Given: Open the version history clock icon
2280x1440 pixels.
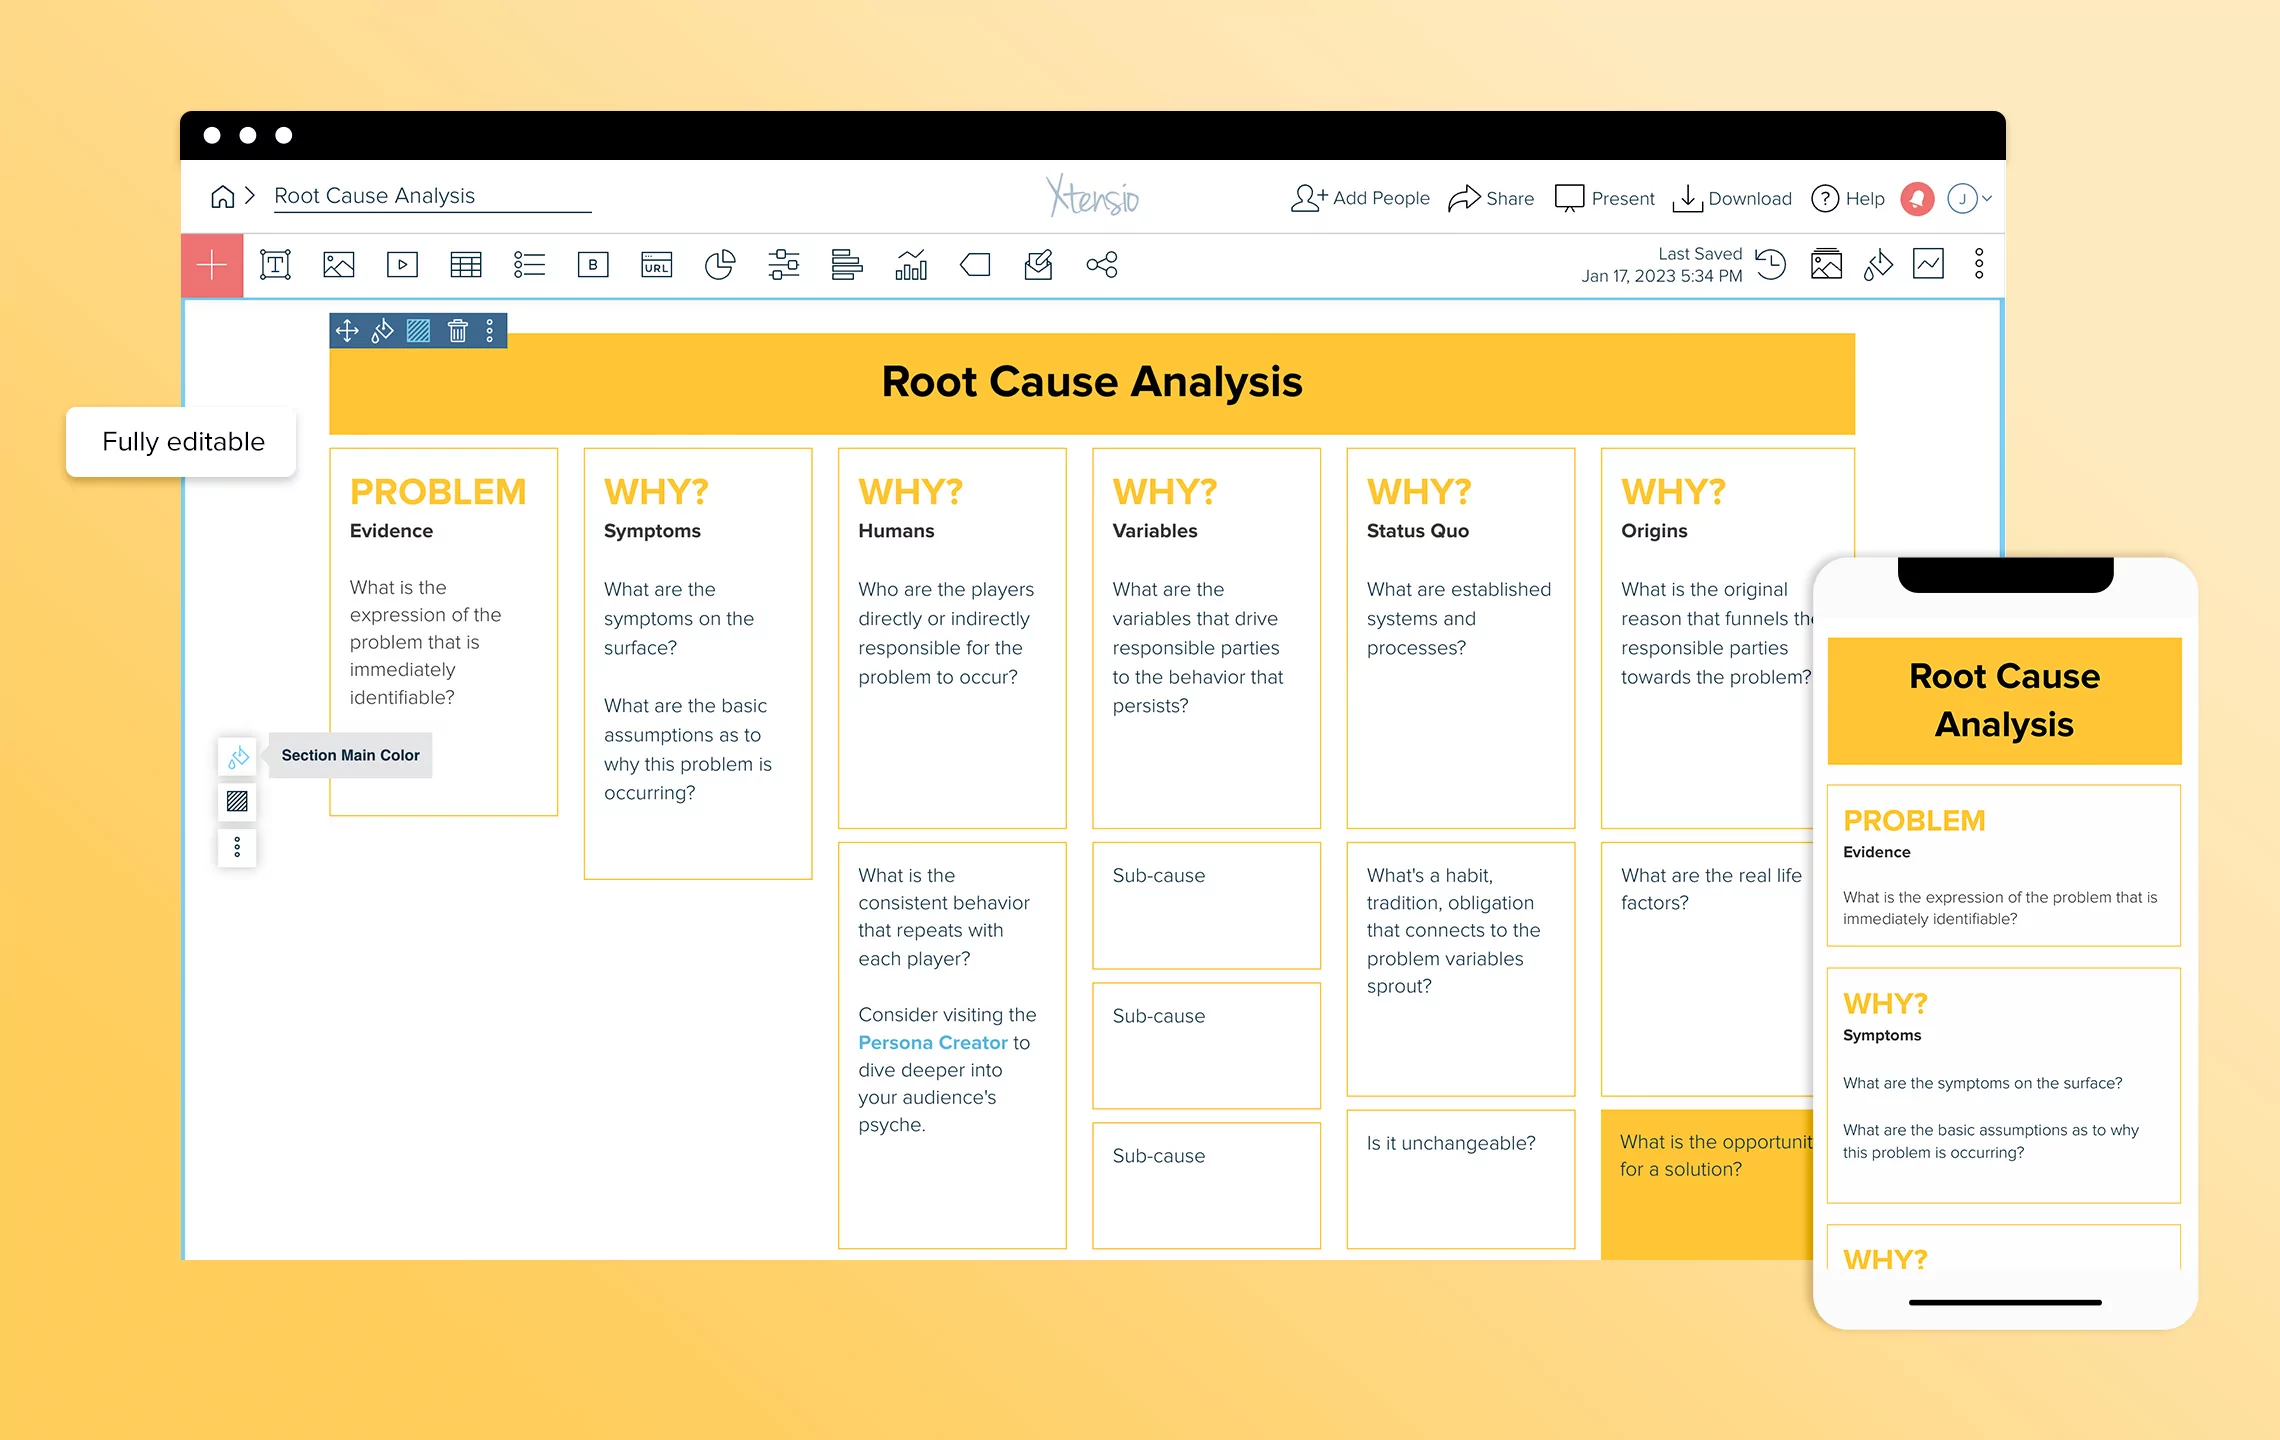Looking at the screenshot, I should (x=1770, y=265).
